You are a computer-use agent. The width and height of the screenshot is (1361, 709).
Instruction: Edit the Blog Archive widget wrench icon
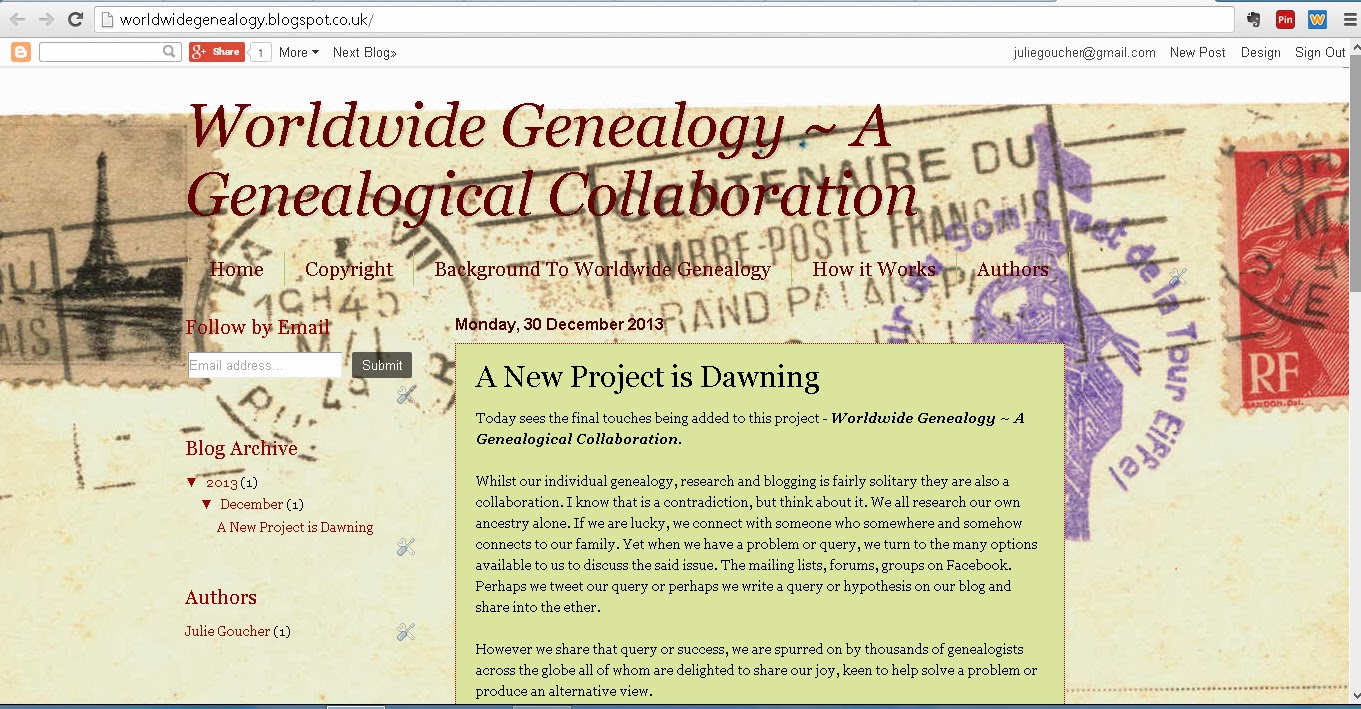click(x=405, y=547)
